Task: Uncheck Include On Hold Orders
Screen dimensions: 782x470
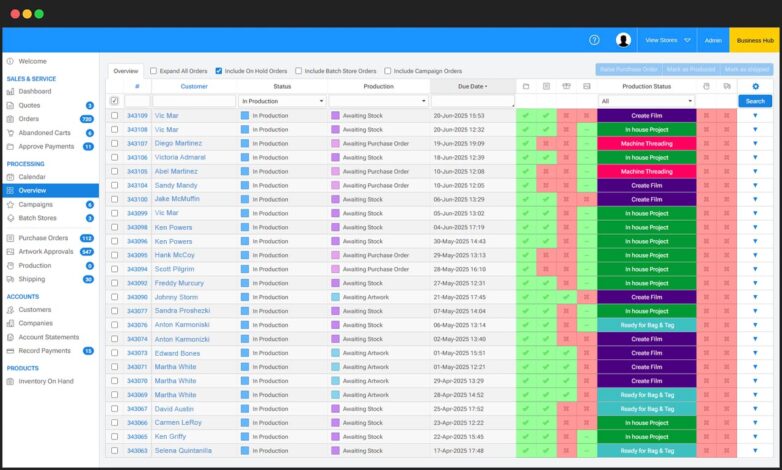Action: click(219, 71)
